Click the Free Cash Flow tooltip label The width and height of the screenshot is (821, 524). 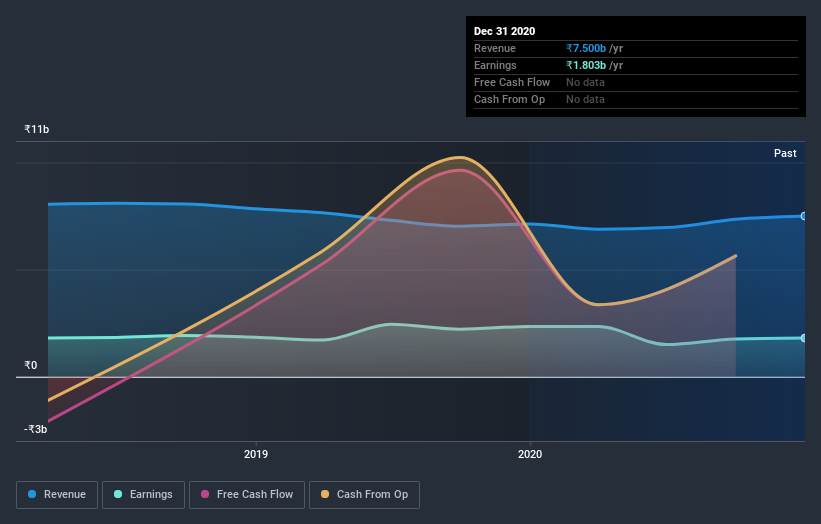(512, 82)
